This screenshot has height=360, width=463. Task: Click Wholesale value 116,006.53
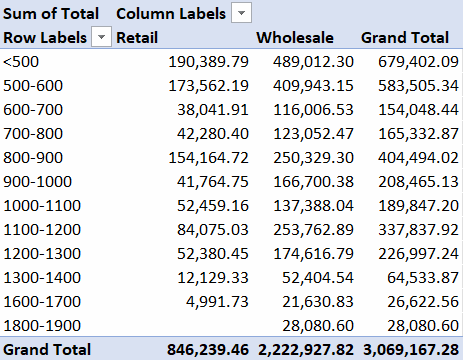[x=313, y=110]
